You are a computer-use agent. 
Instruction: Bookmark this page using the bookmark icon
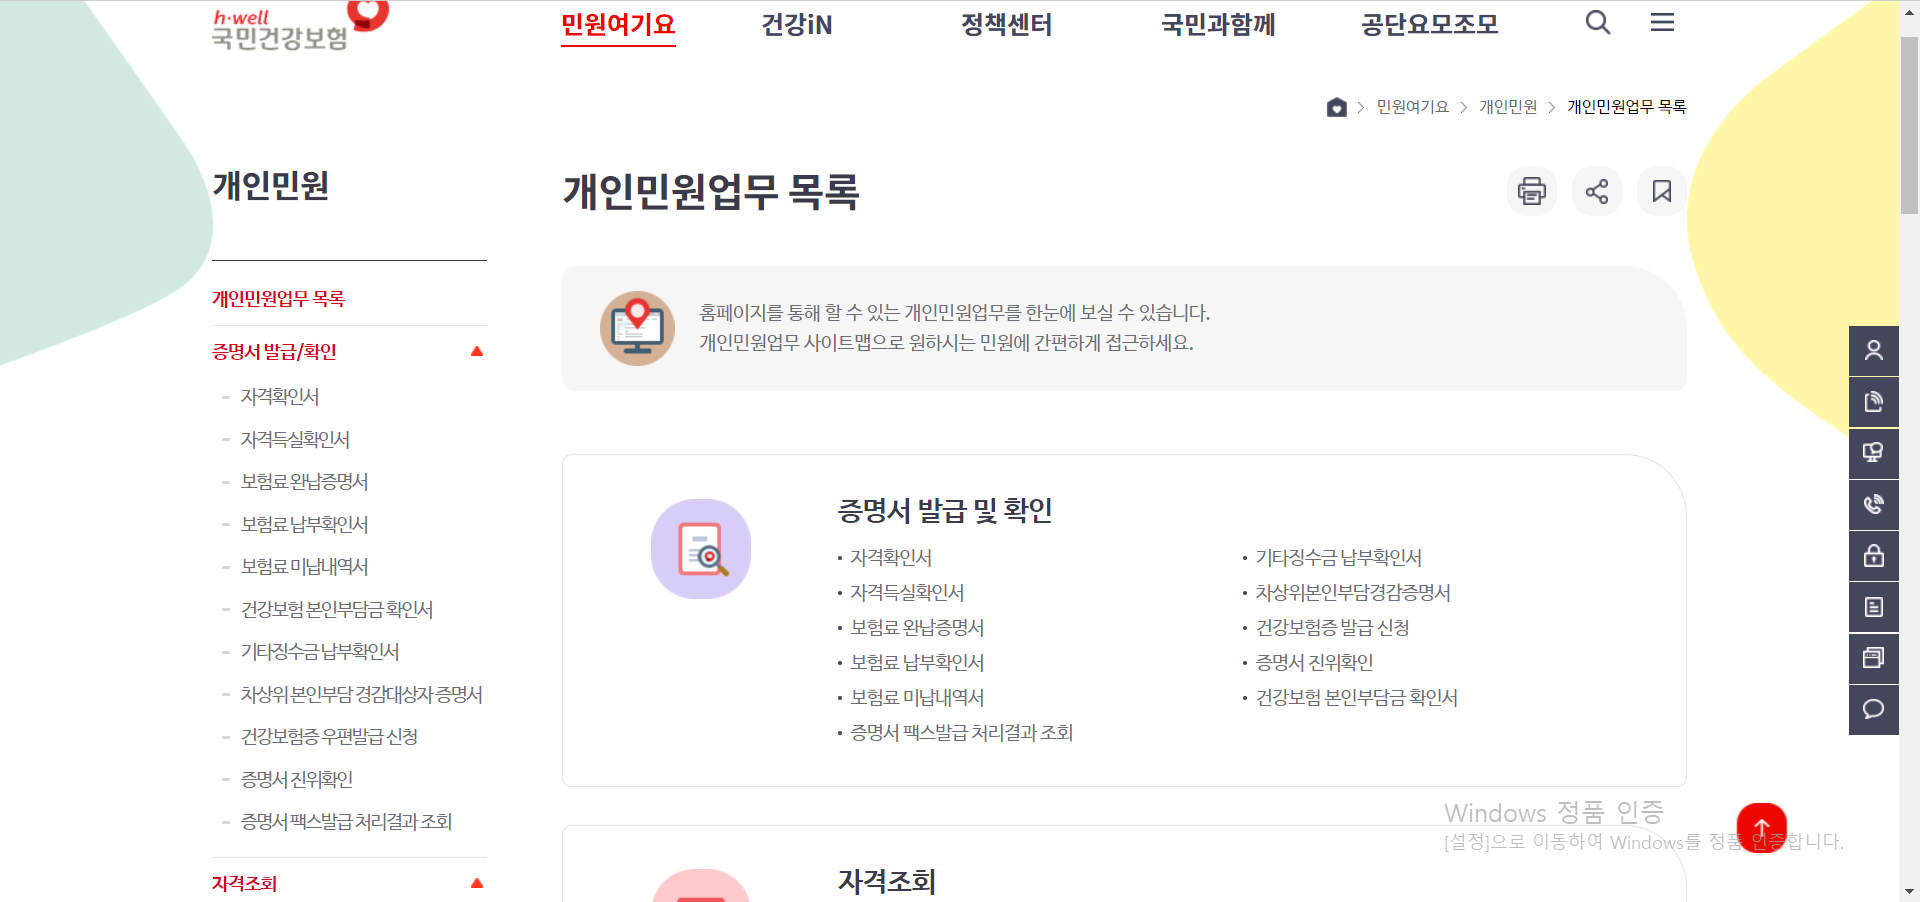[1661, 191]
